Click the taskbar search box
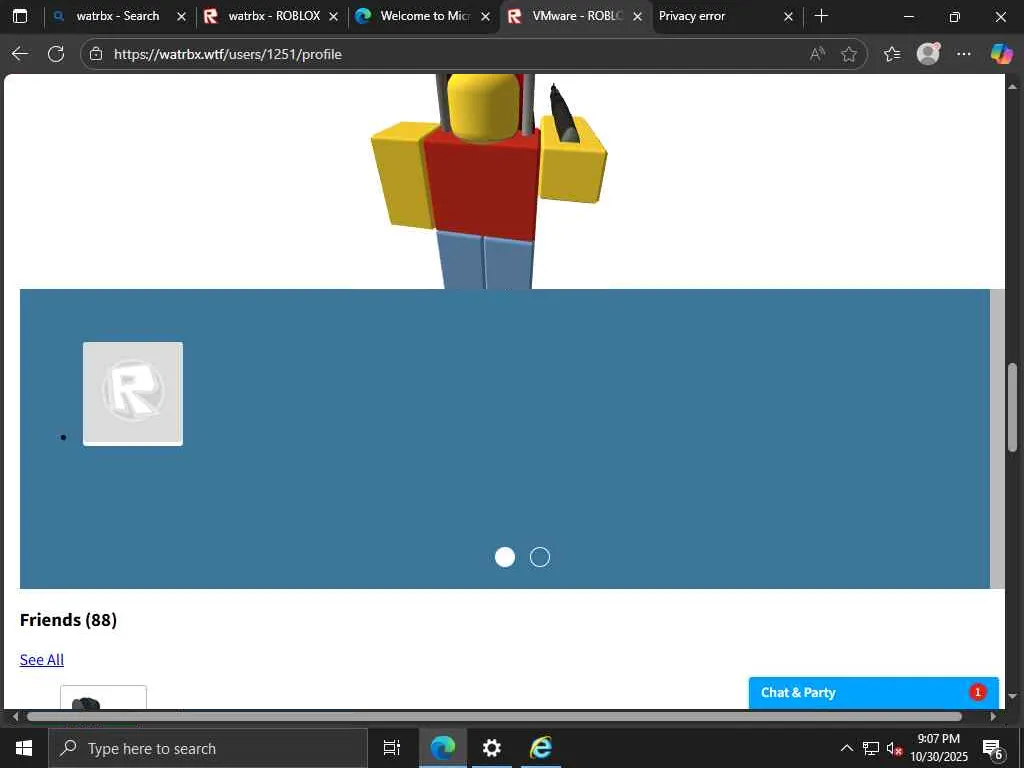Viewport: 1024px width, 768px height. point(208,748)
